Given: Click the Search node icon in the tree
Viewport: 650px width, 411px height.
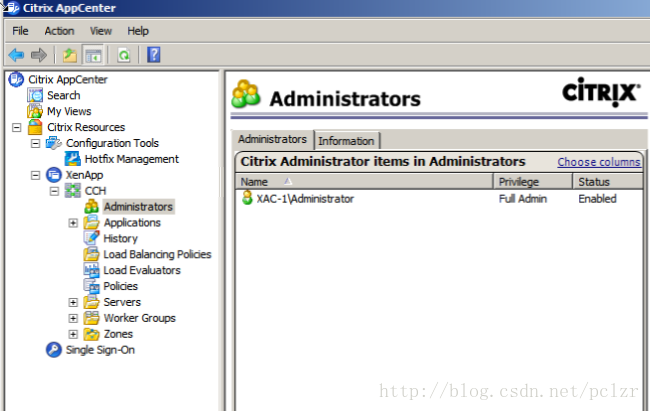Looking at the screenshot, I should pyautogui.click(x=35, y=95).
